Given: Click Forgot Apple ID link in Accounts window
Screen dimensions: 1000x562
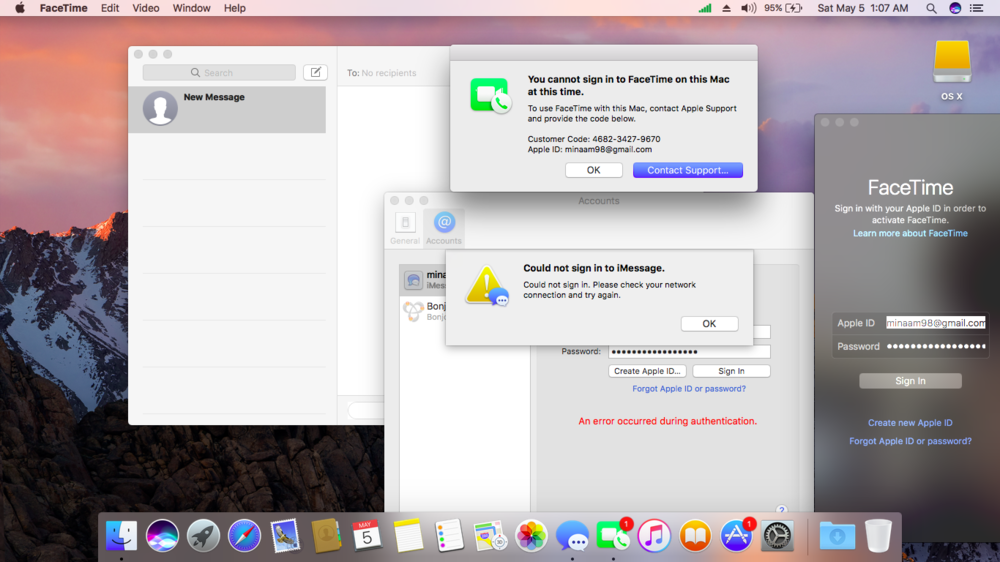Looking at the screenshot, I should [x=689, y=388].
